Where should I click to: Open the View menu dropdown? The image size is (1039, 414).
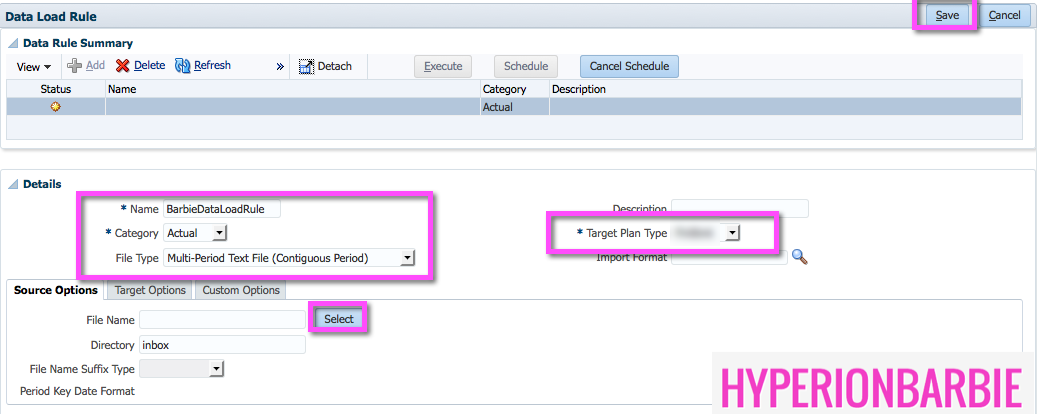coord(34,67)
